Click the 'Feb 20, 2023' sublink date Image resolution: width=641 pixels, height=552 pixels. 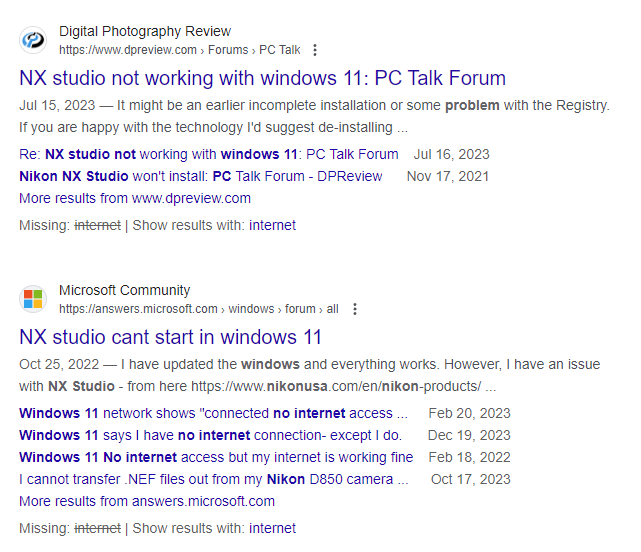pos(469,413)
